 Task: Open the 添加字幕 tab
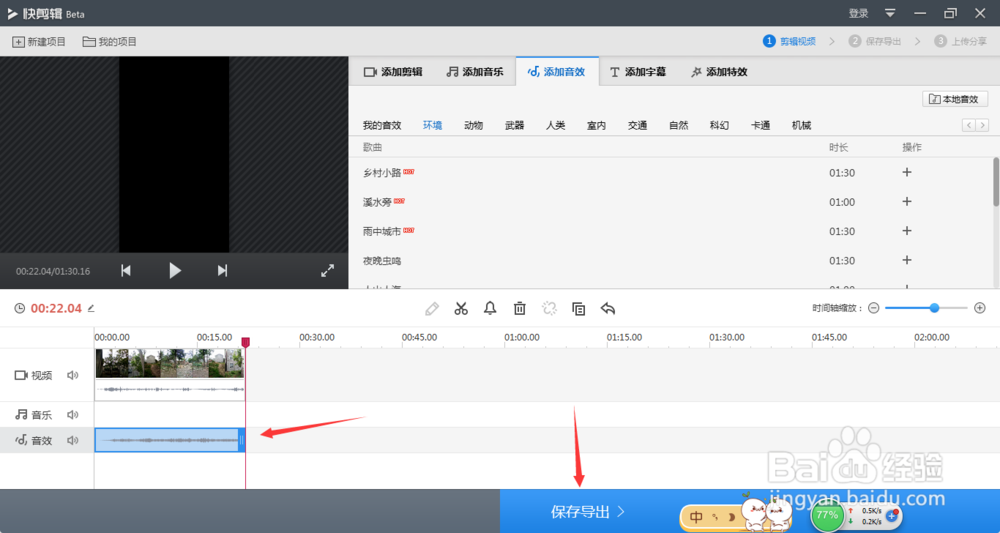coord(638,72)
